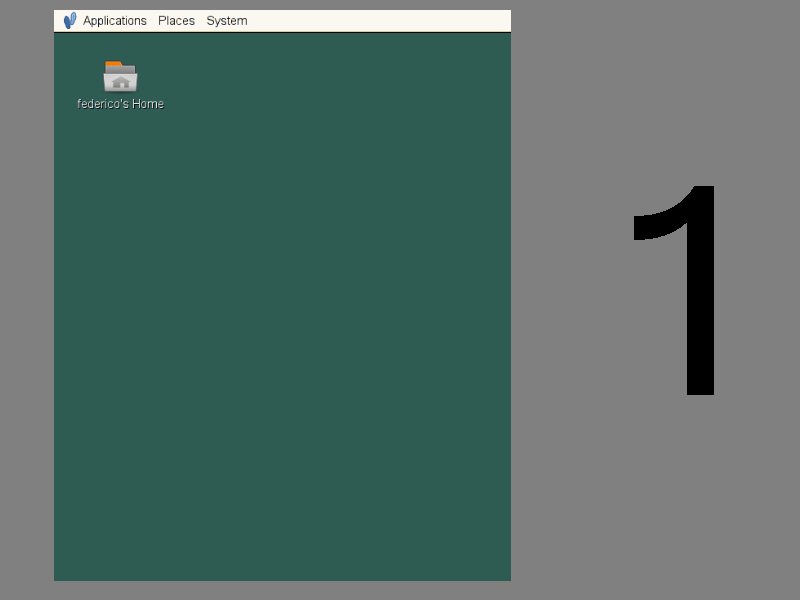The width and height of the screenshot is (800, 600).
Task: Click the bottom-right corner of the green desktop
Action: point(504,574)
